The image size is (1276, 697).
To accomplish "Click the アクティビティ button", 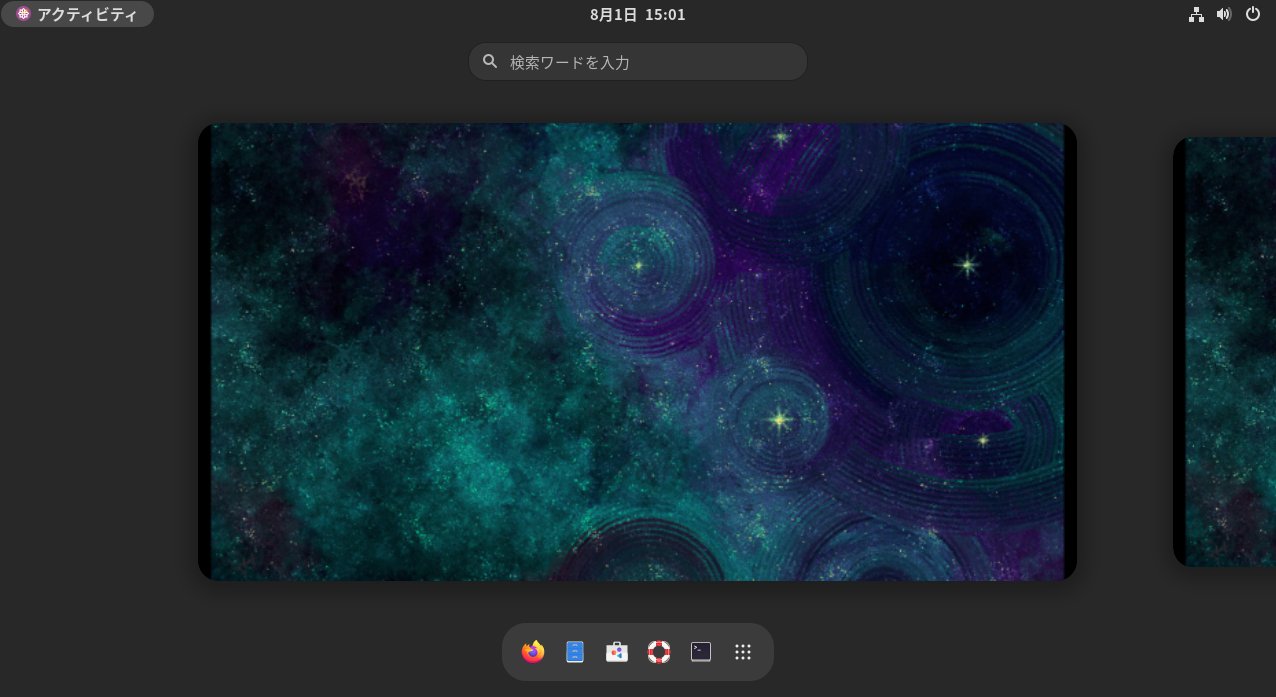I will (78, 14).
